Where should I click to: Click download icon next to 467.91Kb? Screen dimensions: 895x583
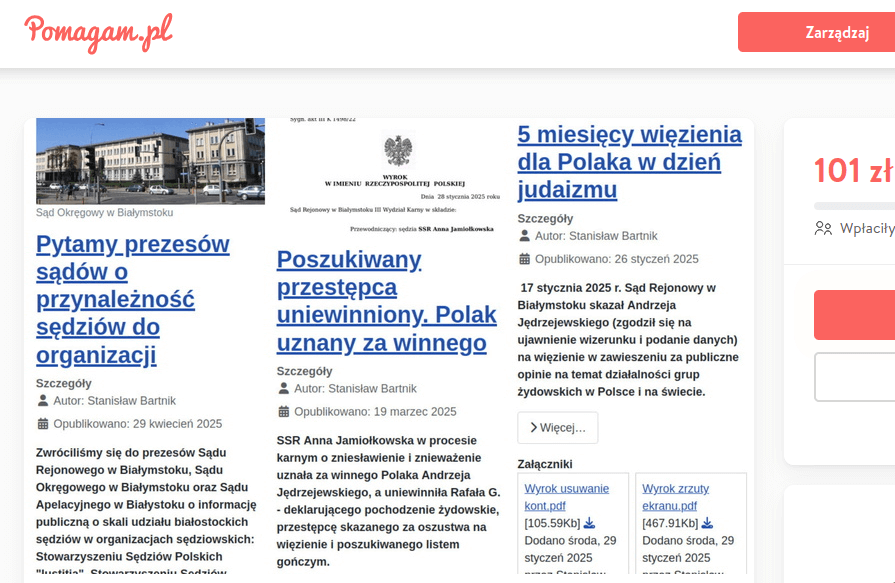click(x=707, y=523)
